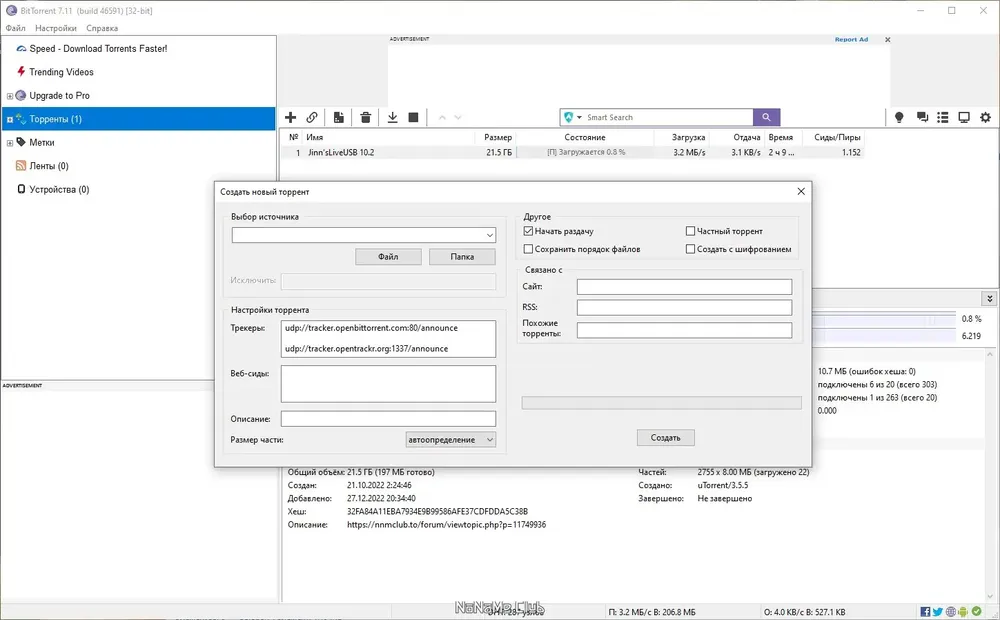Uncheck the Начать раздачу checkbox
This screenshot has width=1000, height=620.
coord(528,231)
